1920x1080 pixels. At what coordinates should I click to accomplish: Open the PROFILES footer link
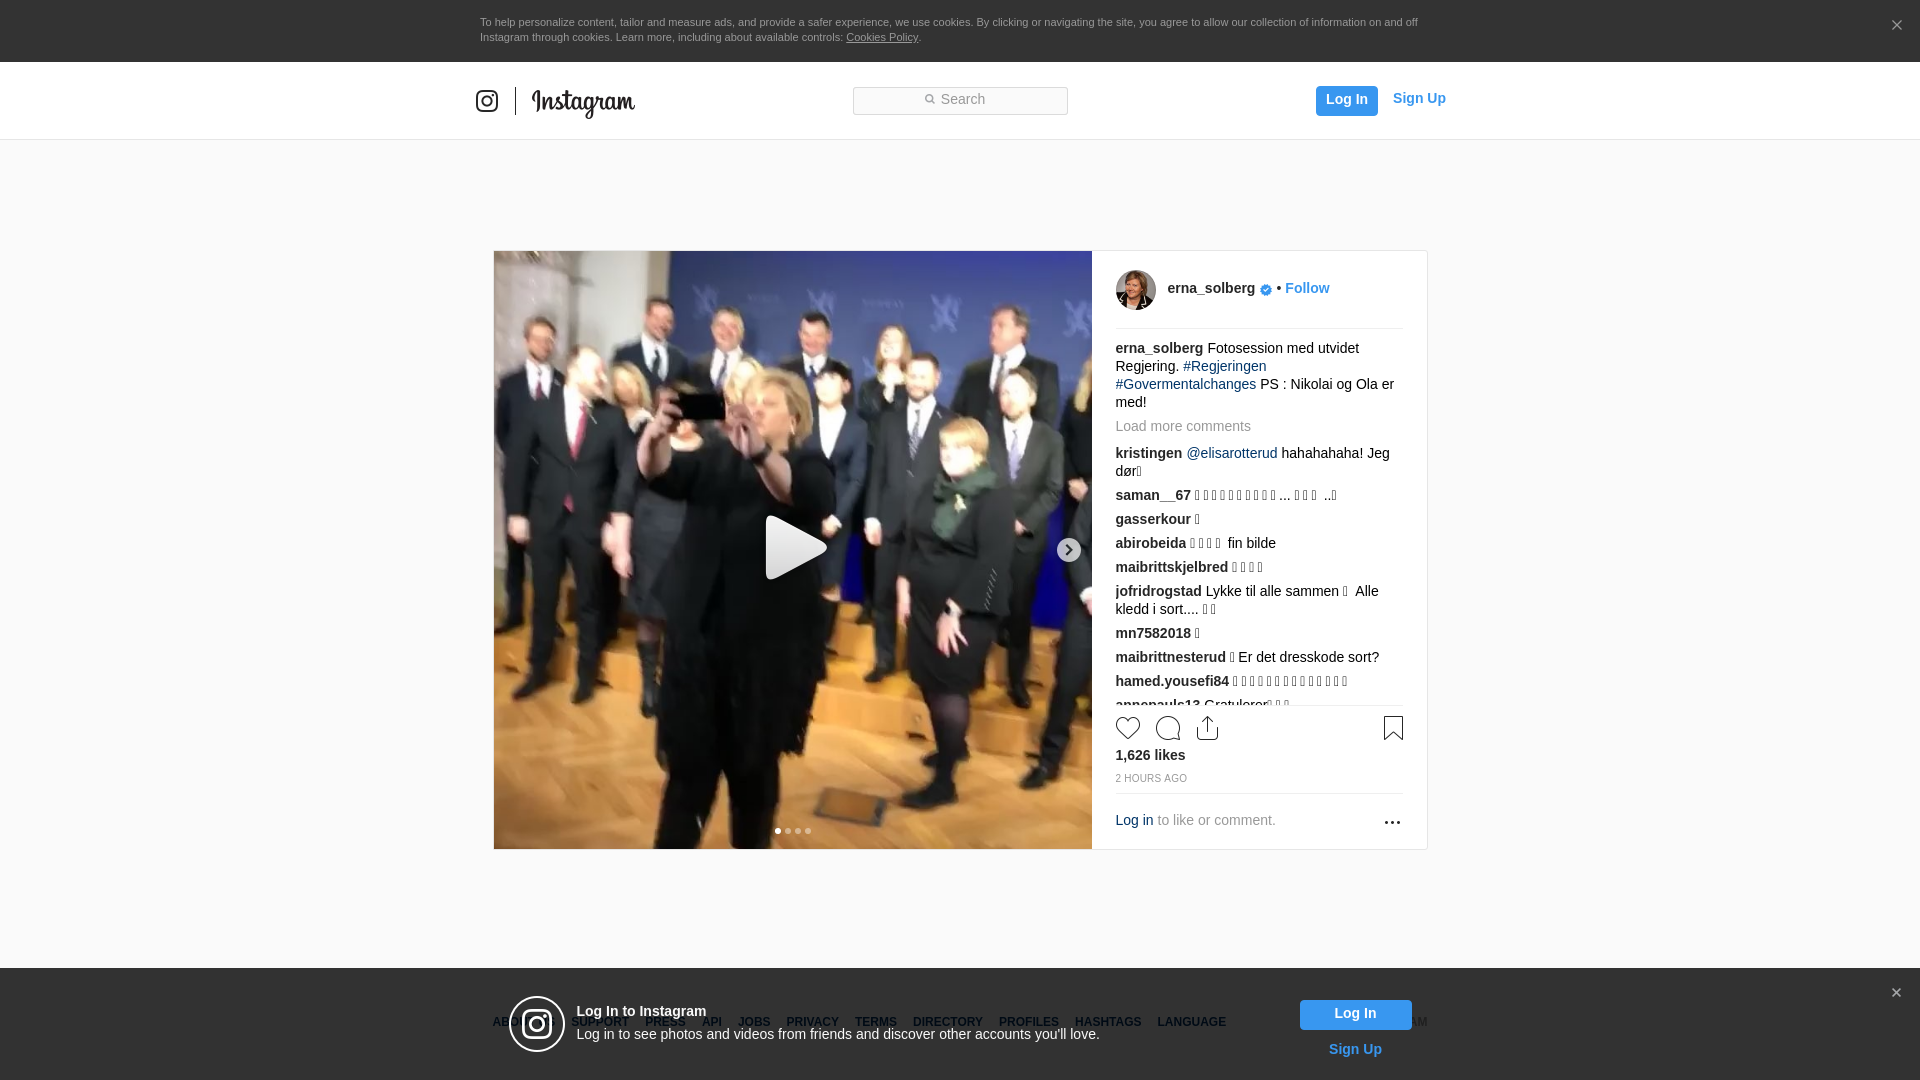(1029, 1022)
